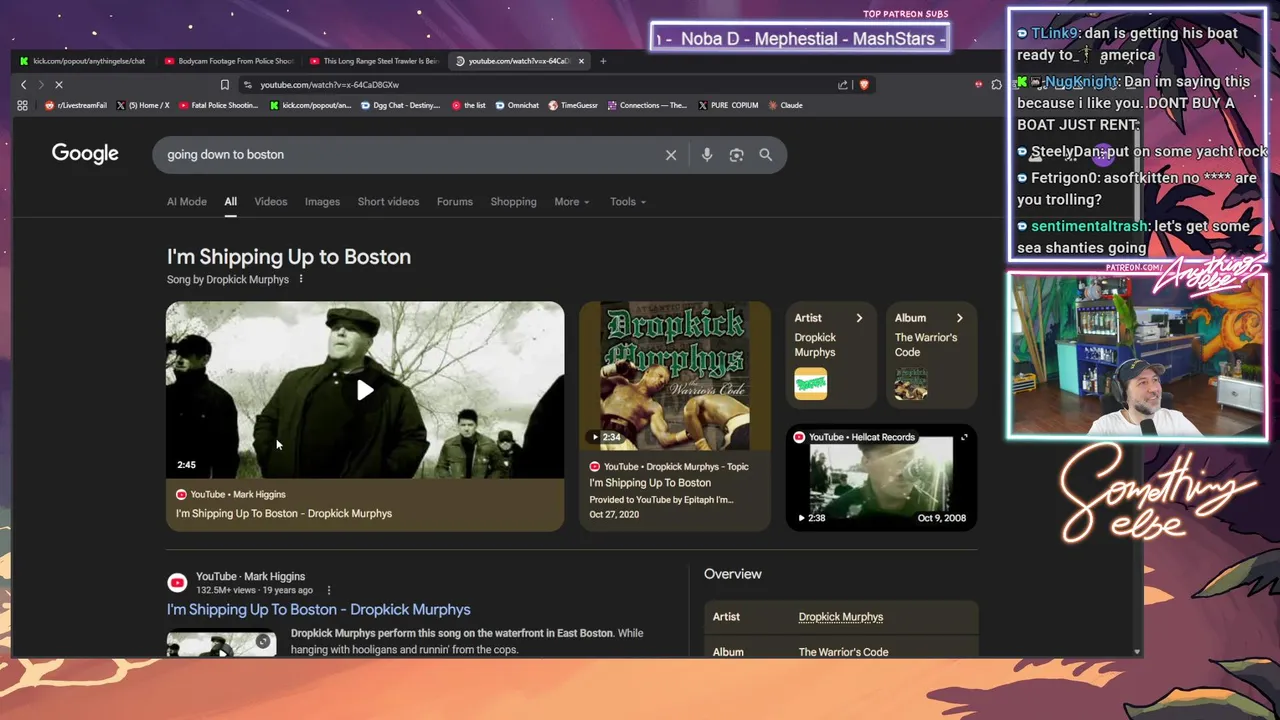Switch to the Bodycam Footage From Police tab

229,61
